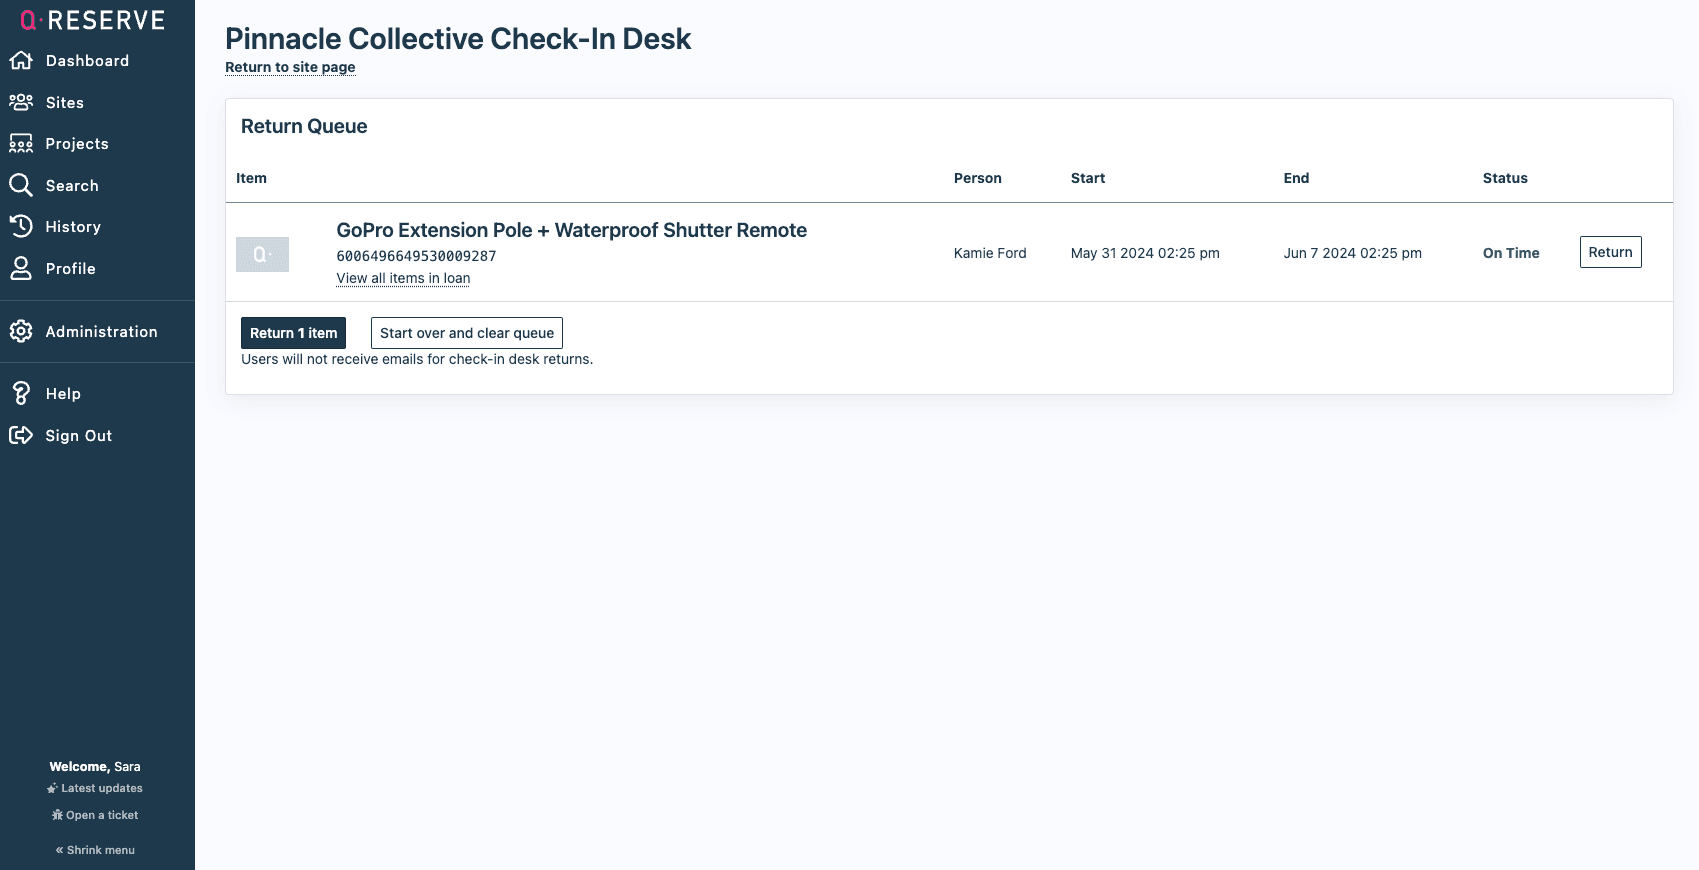Open the QReserve logo in sidebar

[93, 20]
